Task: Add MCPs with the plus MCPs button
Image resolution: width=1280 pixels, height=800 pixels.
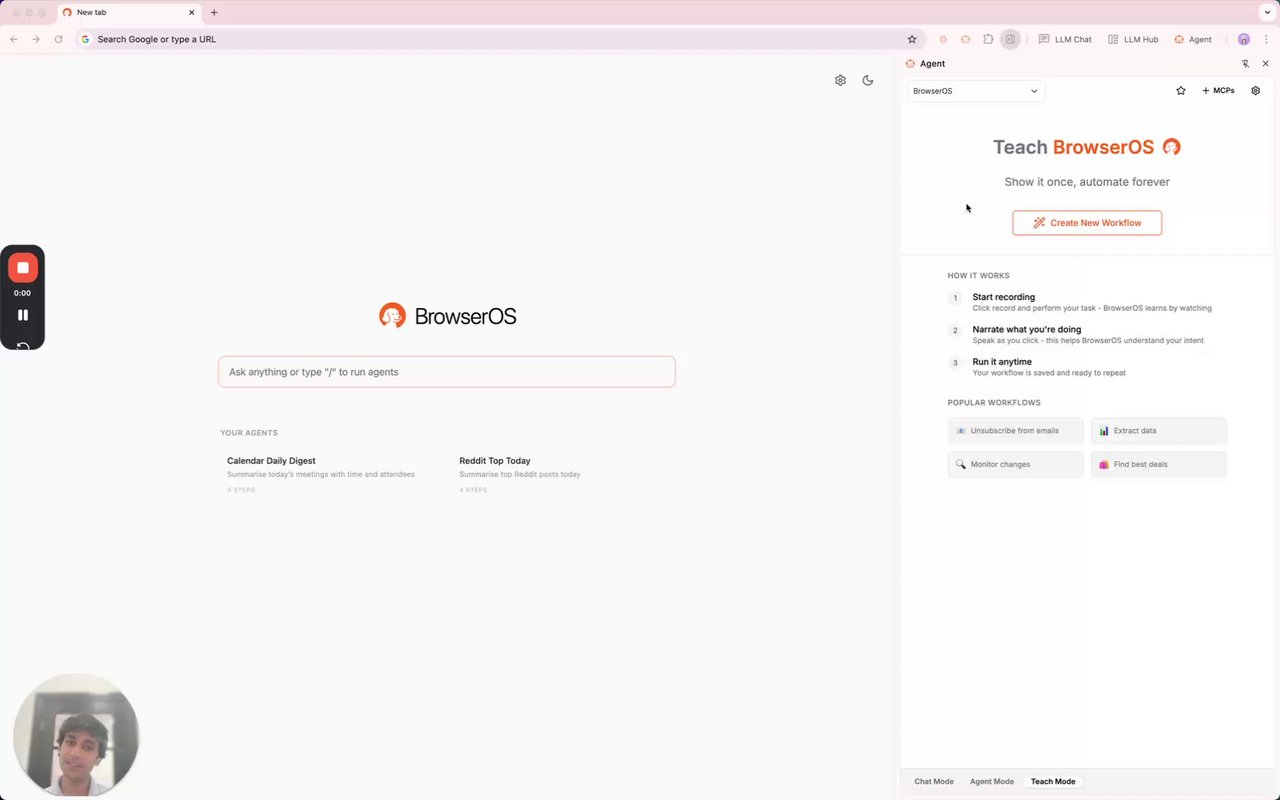Action: pyautogui.click(x=1218, y=91)
